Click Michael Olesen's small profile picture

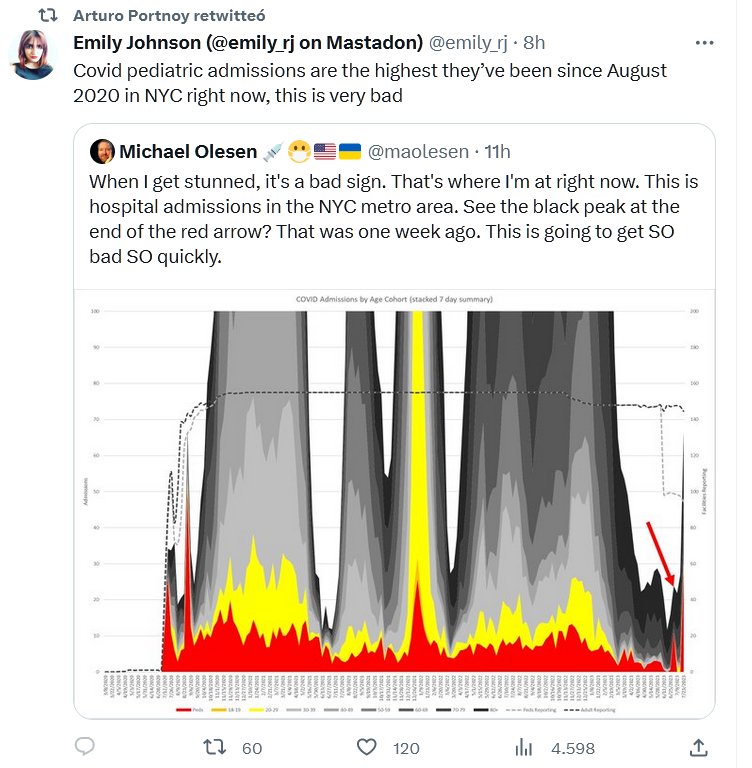pyautogui.click(x=101, y=152)
